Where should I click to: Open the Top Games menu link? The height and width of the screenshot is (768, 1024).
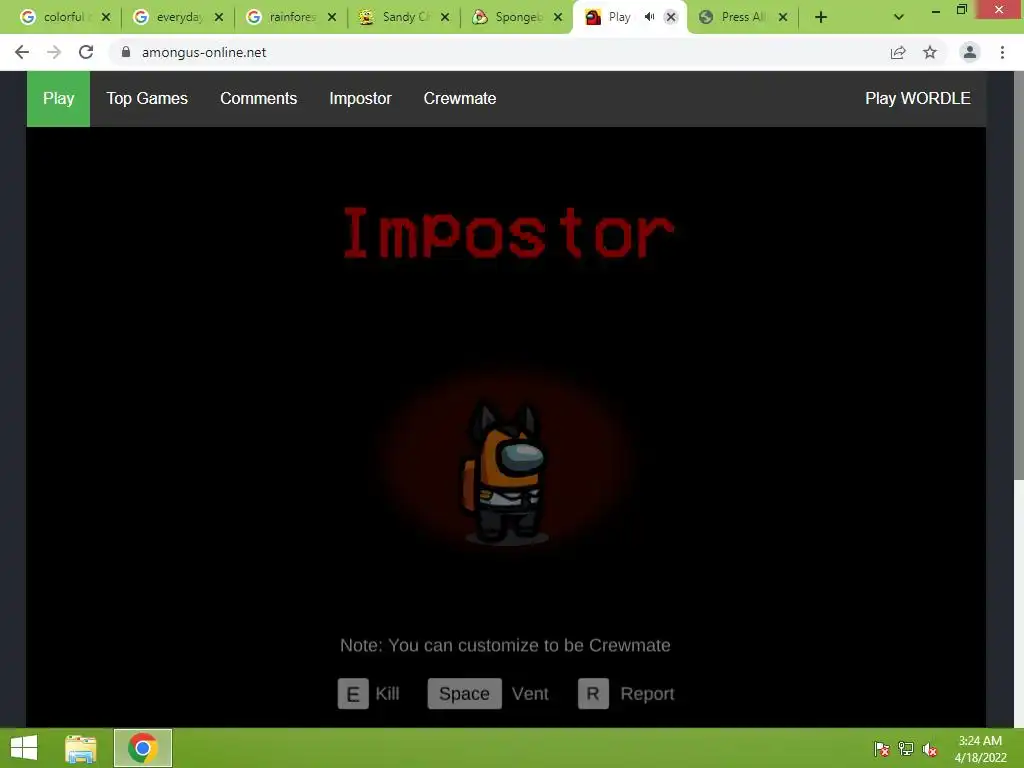tap(147, 99)
